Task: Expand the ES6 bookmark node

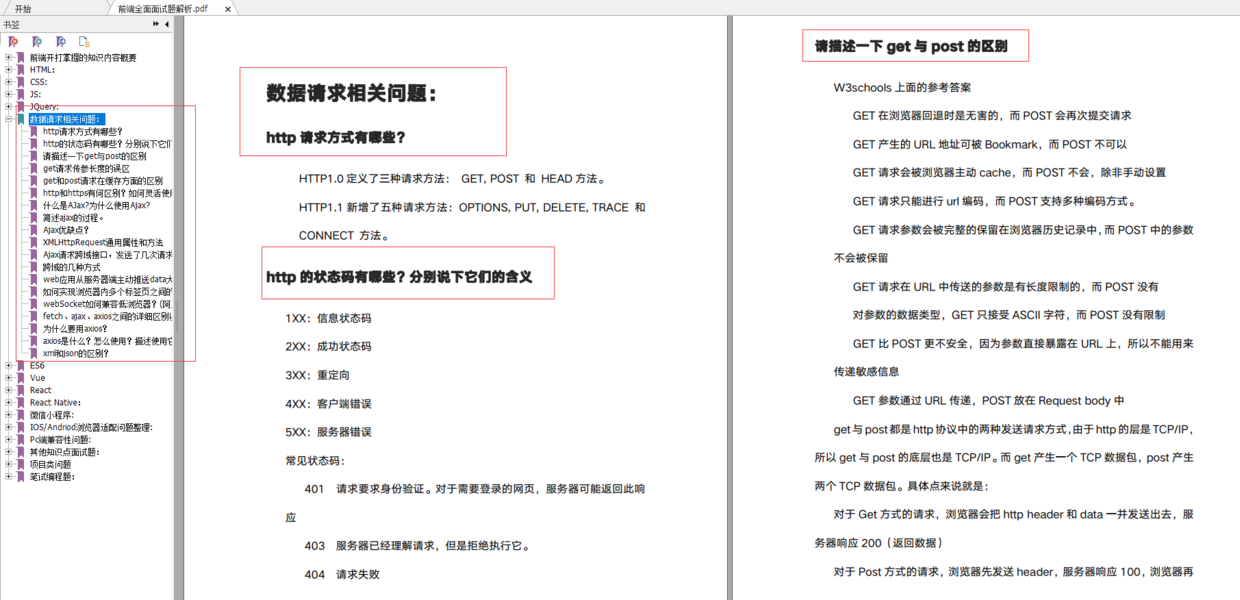Action: point(8,366)
